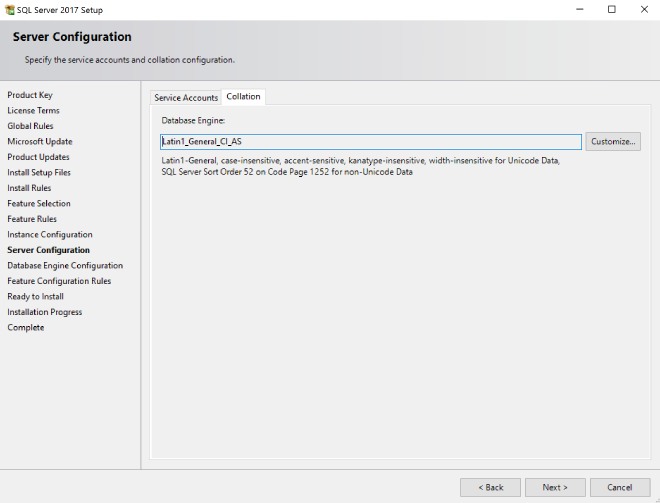Switch to the Service Accounts tab
Image resolution: width=660 pixels, height=503 pixels.
coord(186,97)
